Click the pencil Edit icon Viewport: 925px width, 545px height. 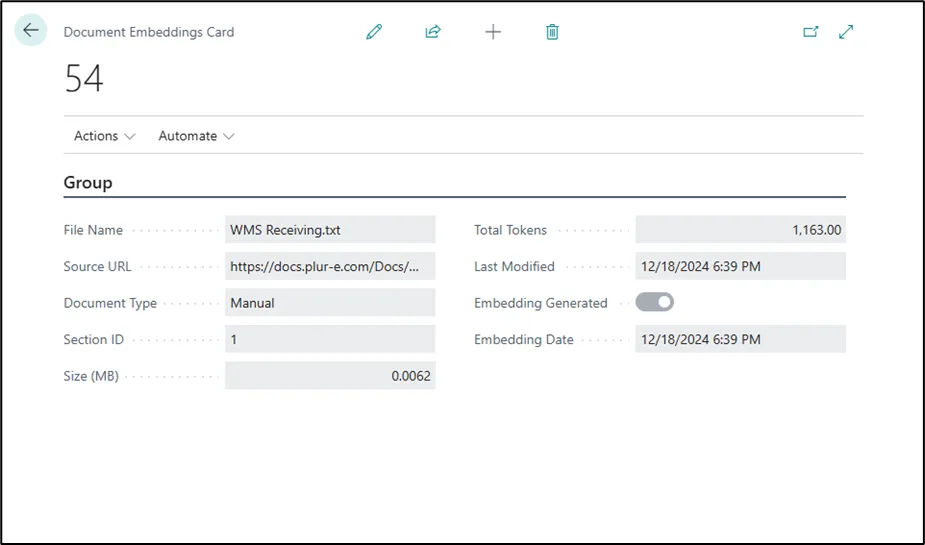[x=374, y=32]
